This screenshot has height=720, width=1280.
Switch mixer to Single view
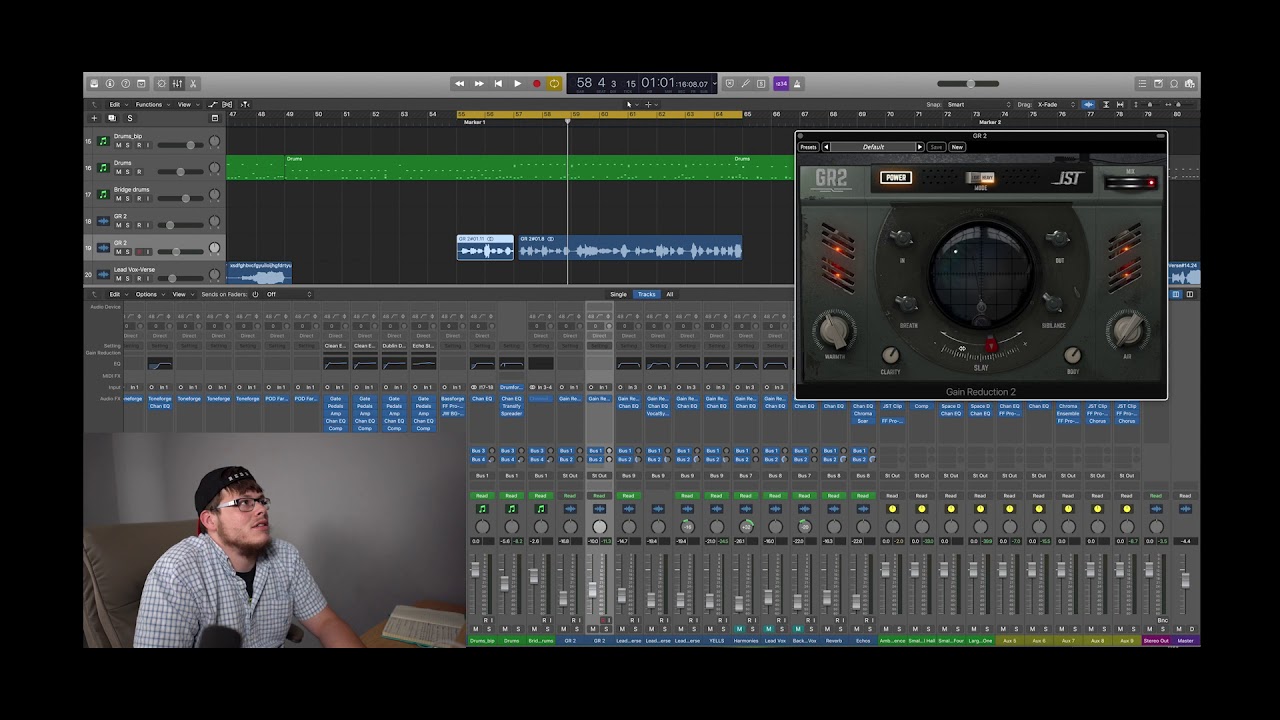[x=619, y=294]
